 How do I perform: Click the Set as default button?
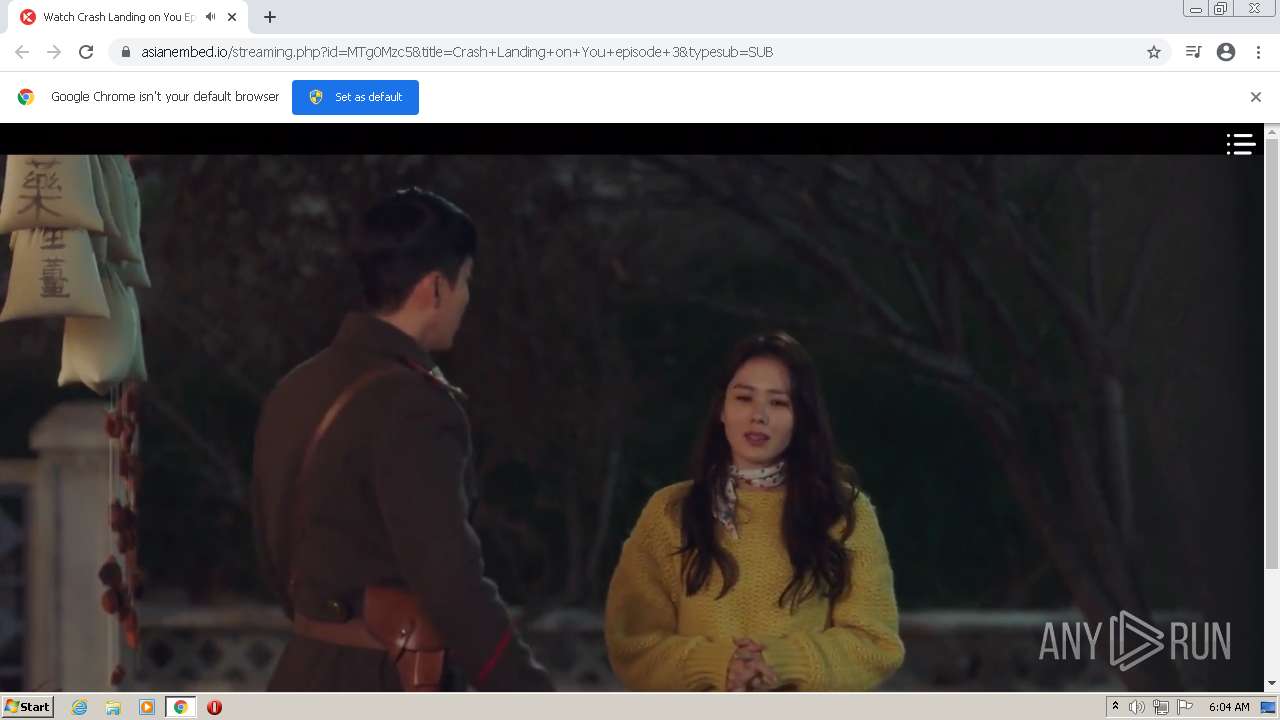[355, 97]
